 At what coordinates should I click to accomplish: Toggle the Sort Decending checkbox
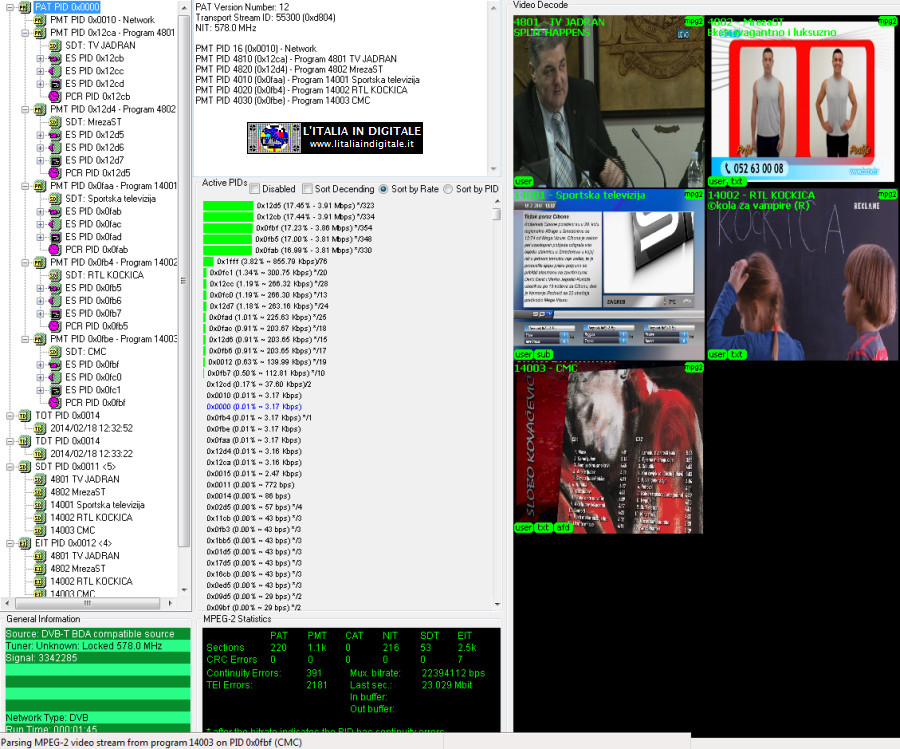(x=308, y=189)
